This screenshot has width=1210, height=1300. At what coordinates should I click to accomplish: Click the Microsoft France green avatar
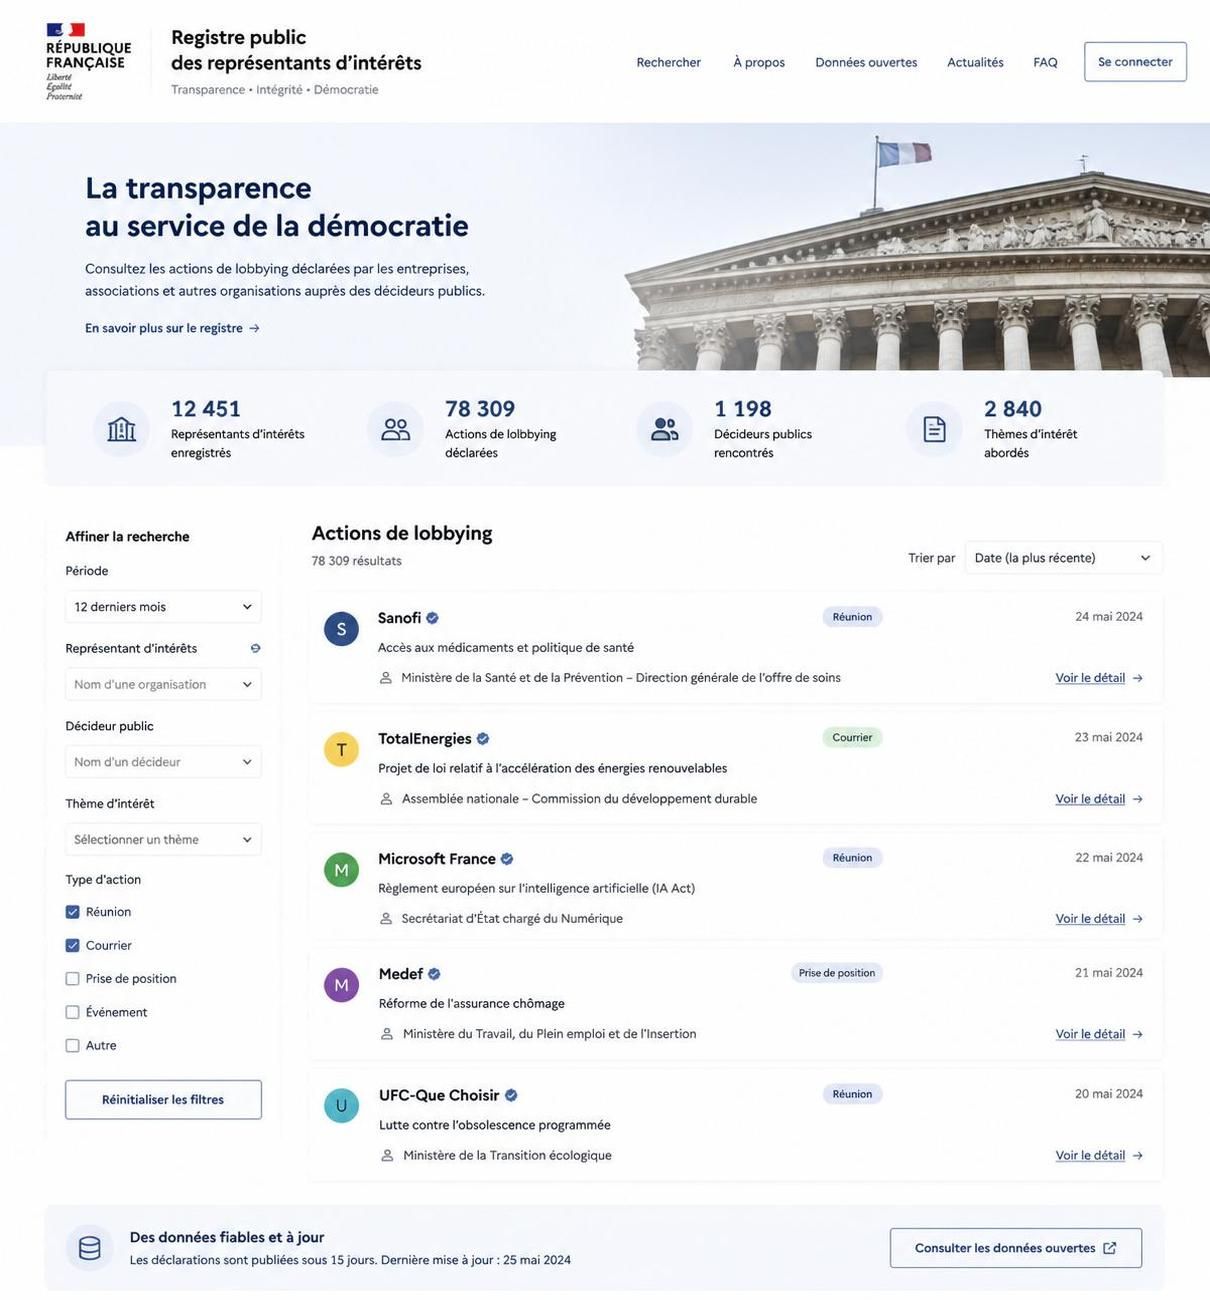341,870
